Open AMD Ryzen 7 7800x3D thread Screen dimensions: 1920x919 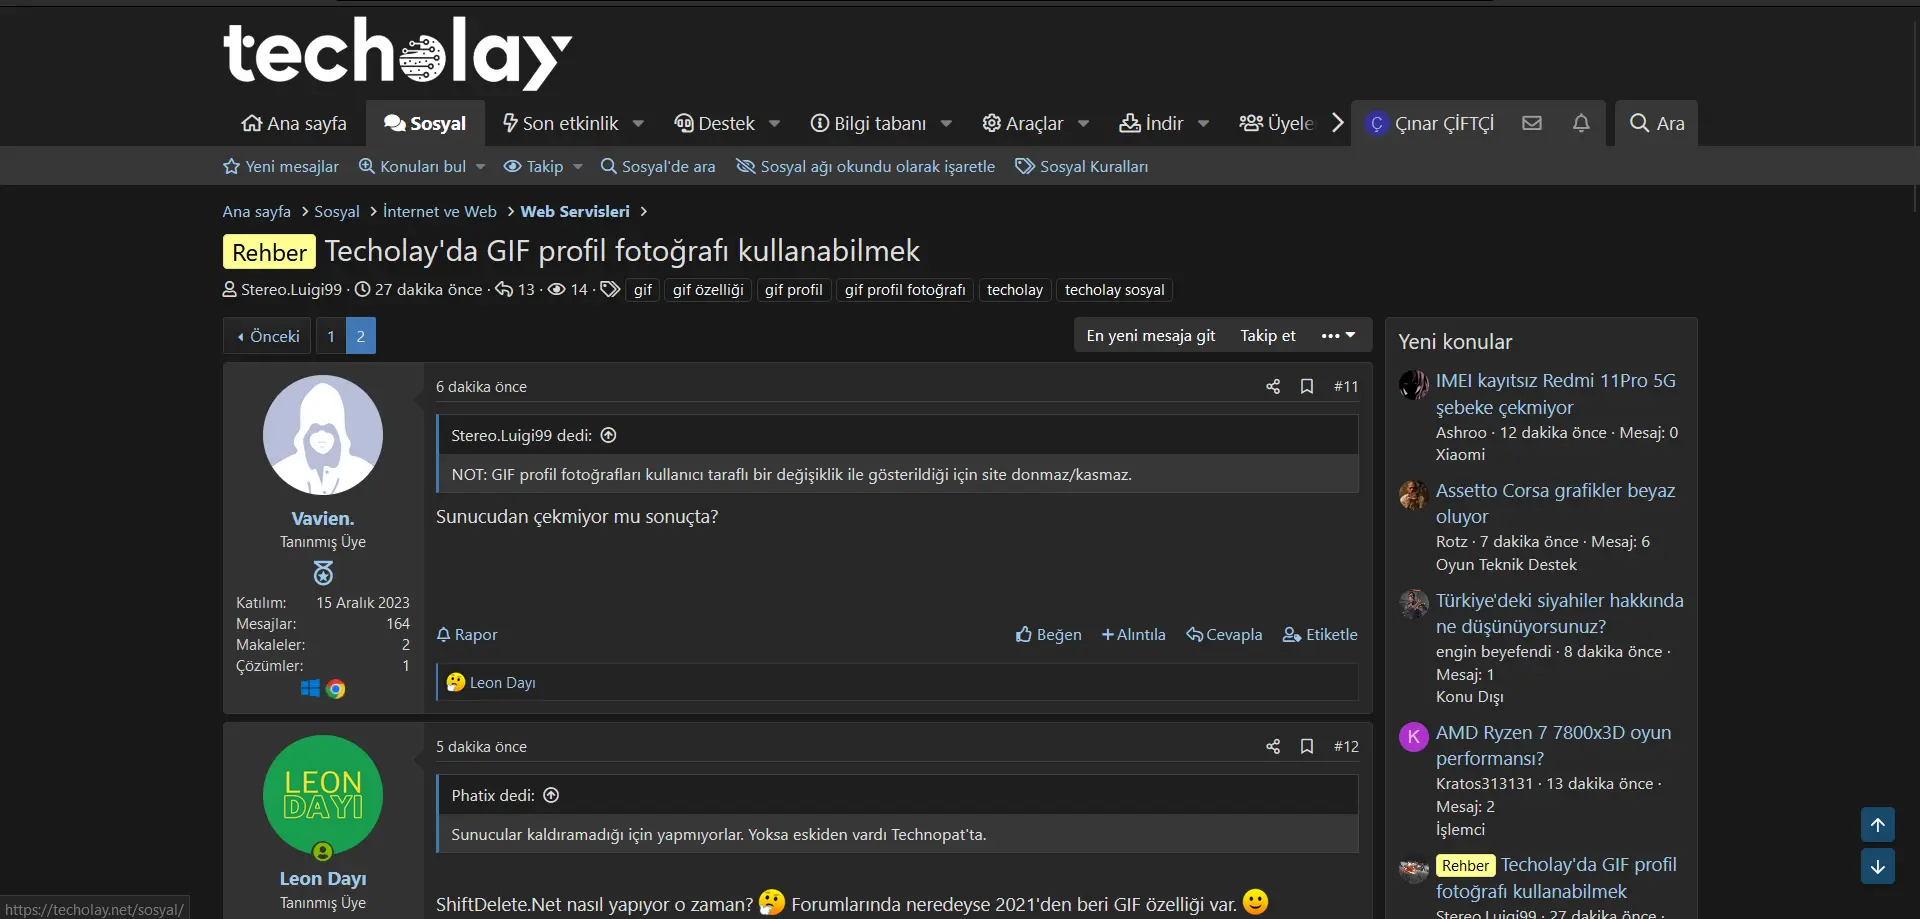tap(1553, 745)
